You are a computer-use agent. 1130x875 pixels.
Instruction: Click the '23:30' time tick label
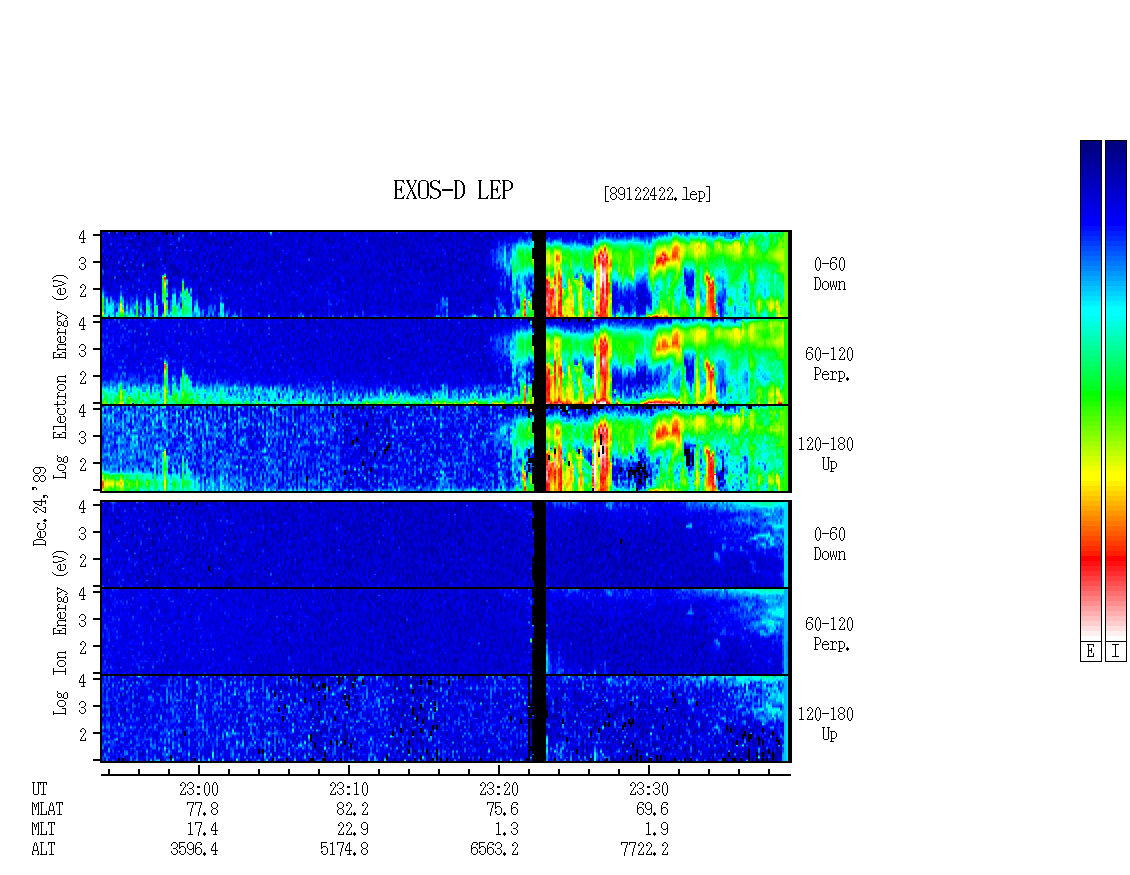pos(649,789)
